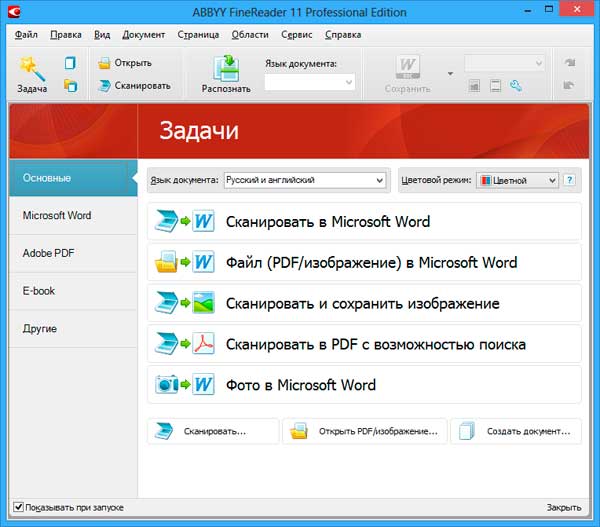Switch to the Adobe PDF tab

[x=49, y=253]
